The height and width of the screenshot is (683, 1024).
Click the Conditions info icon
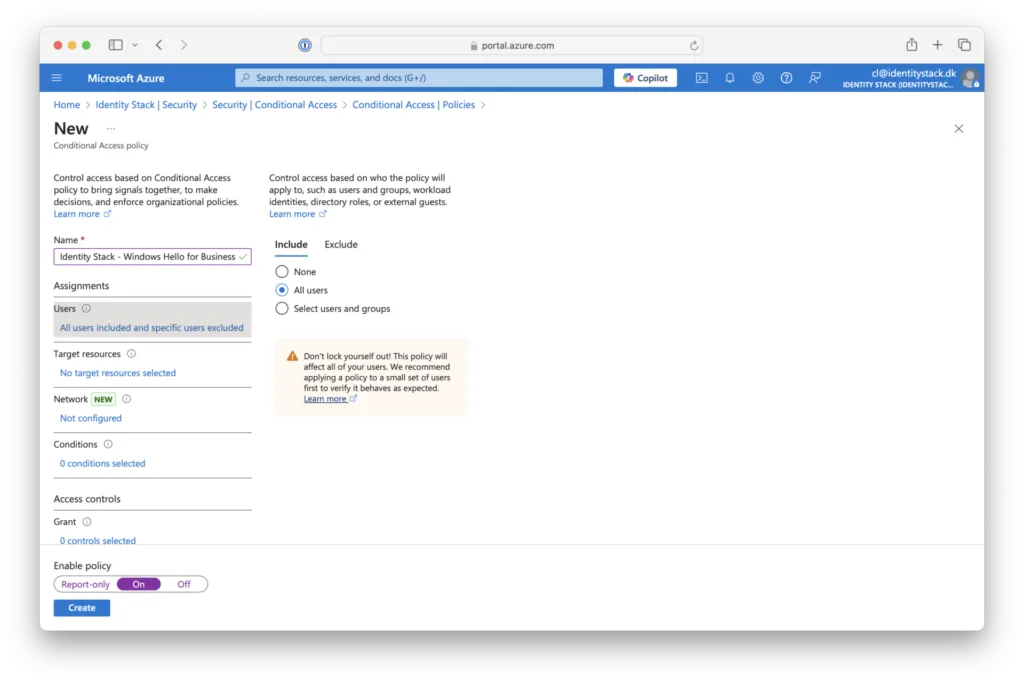point(108,444)
